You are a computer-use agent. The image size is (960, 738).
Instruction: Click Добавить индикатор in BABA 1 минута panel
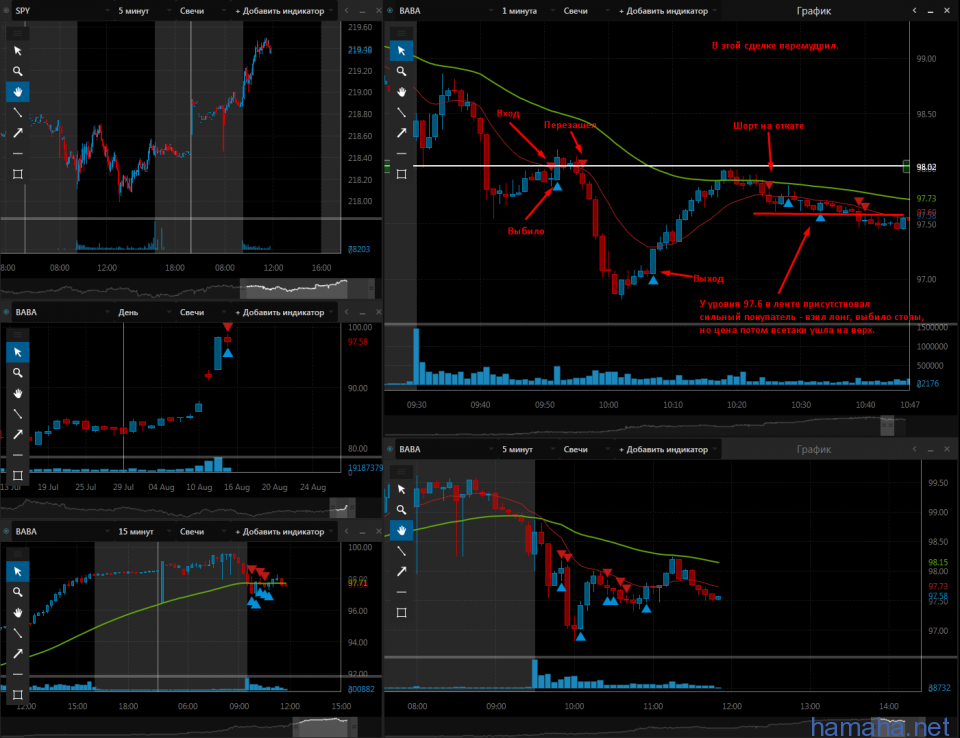click(x=667, y=11)
